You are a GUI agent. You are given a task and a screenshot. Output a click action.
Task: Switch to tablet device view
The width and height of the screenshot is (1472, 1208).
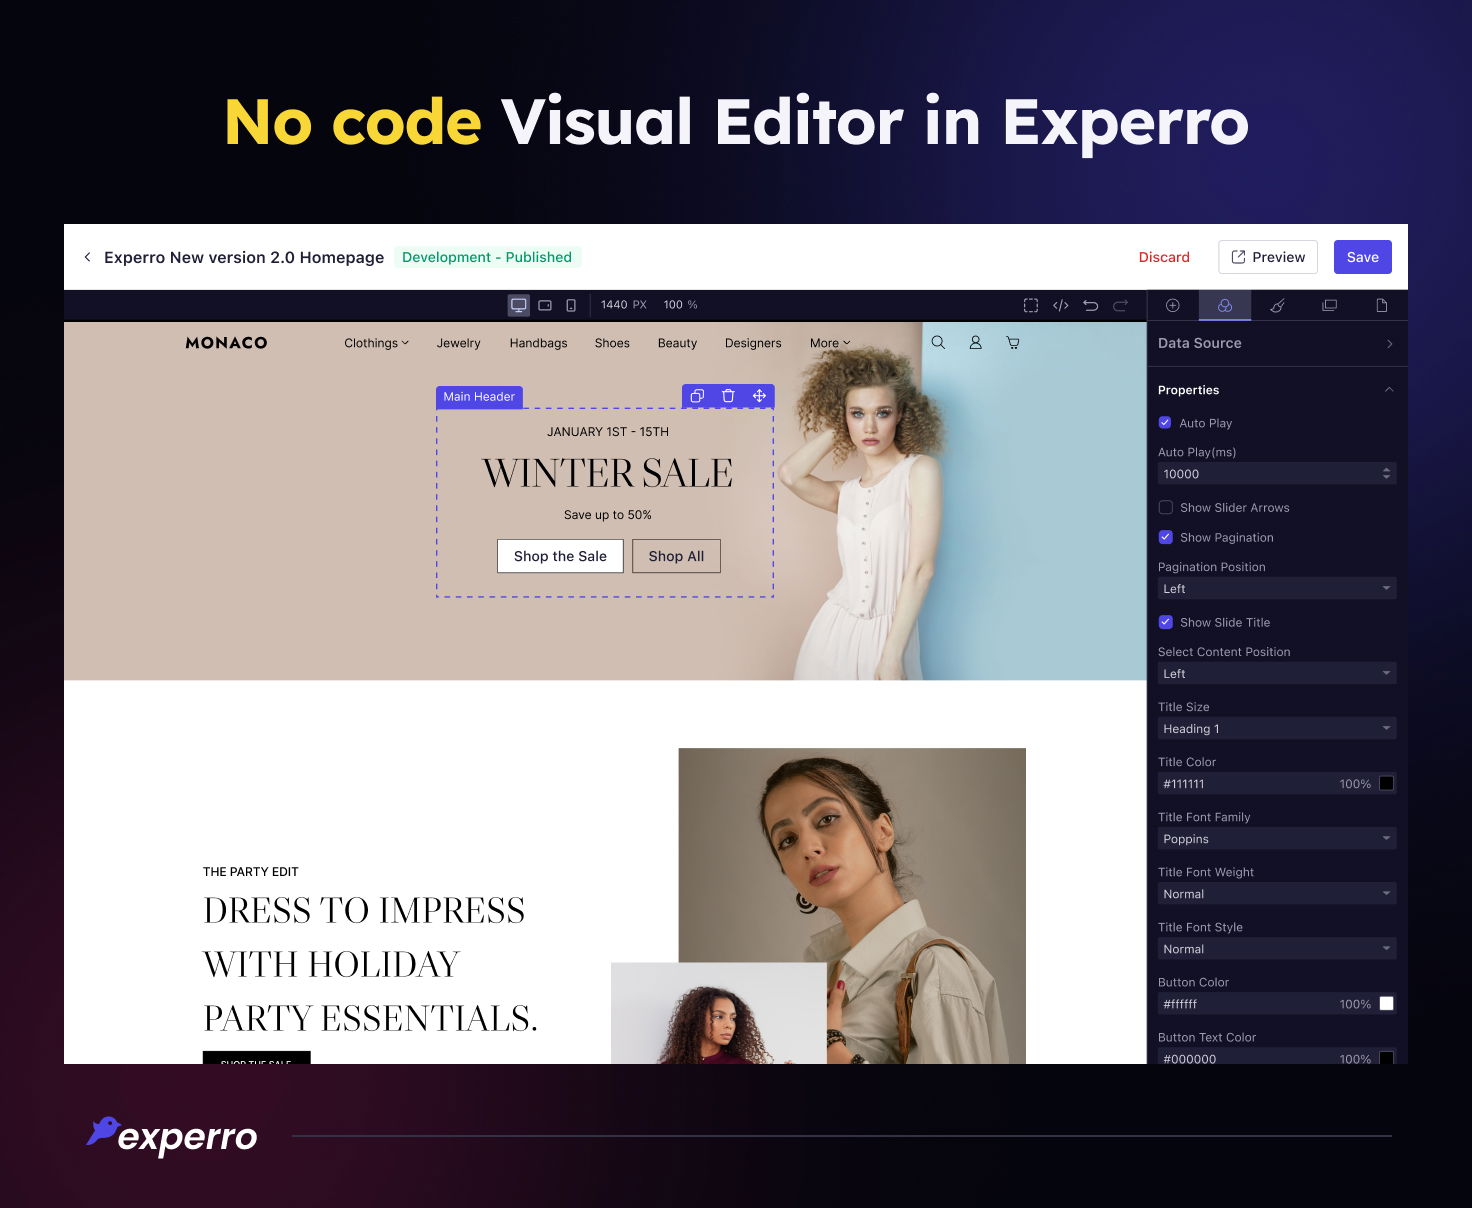[545, 305]
